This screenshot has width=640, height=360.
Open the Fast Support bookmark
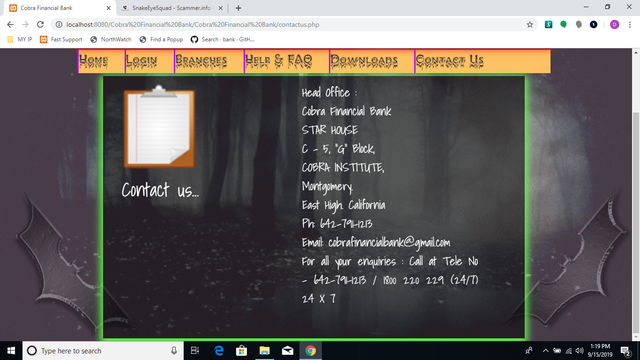click(x=61, y=39)
